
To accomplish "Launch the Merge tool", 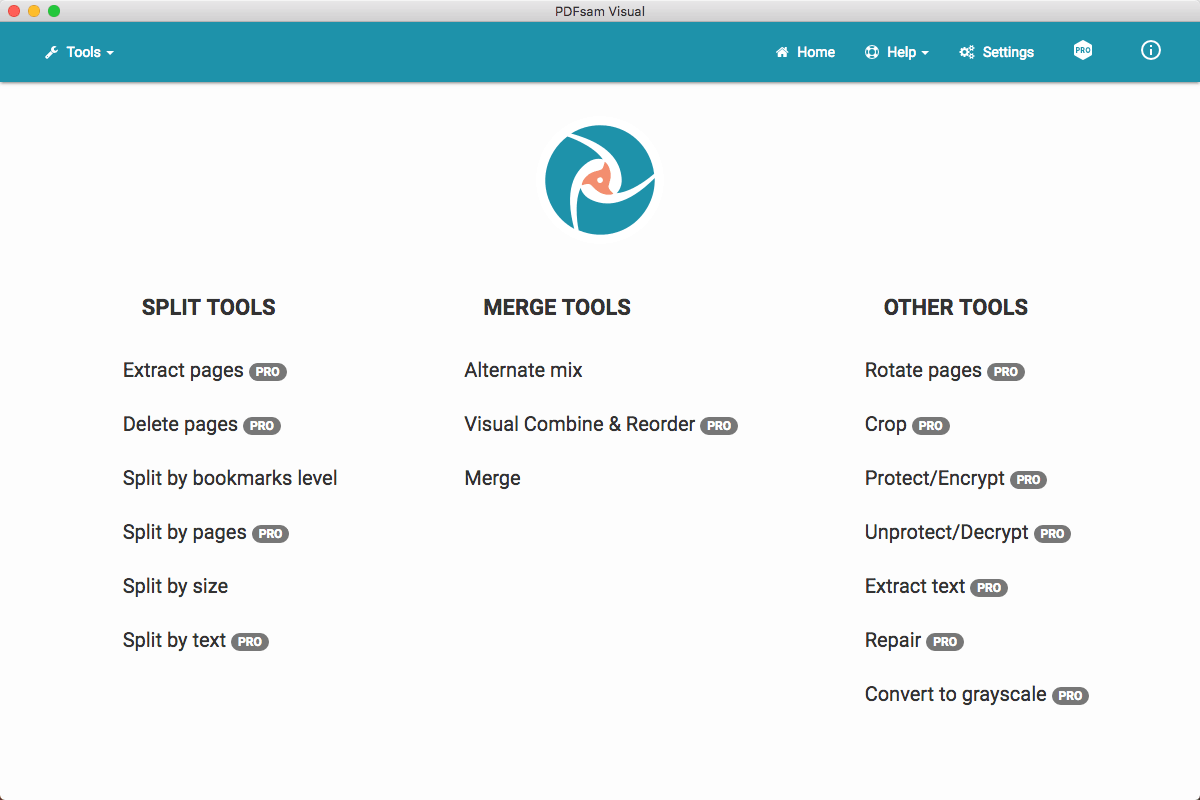I will click(492, 478).
